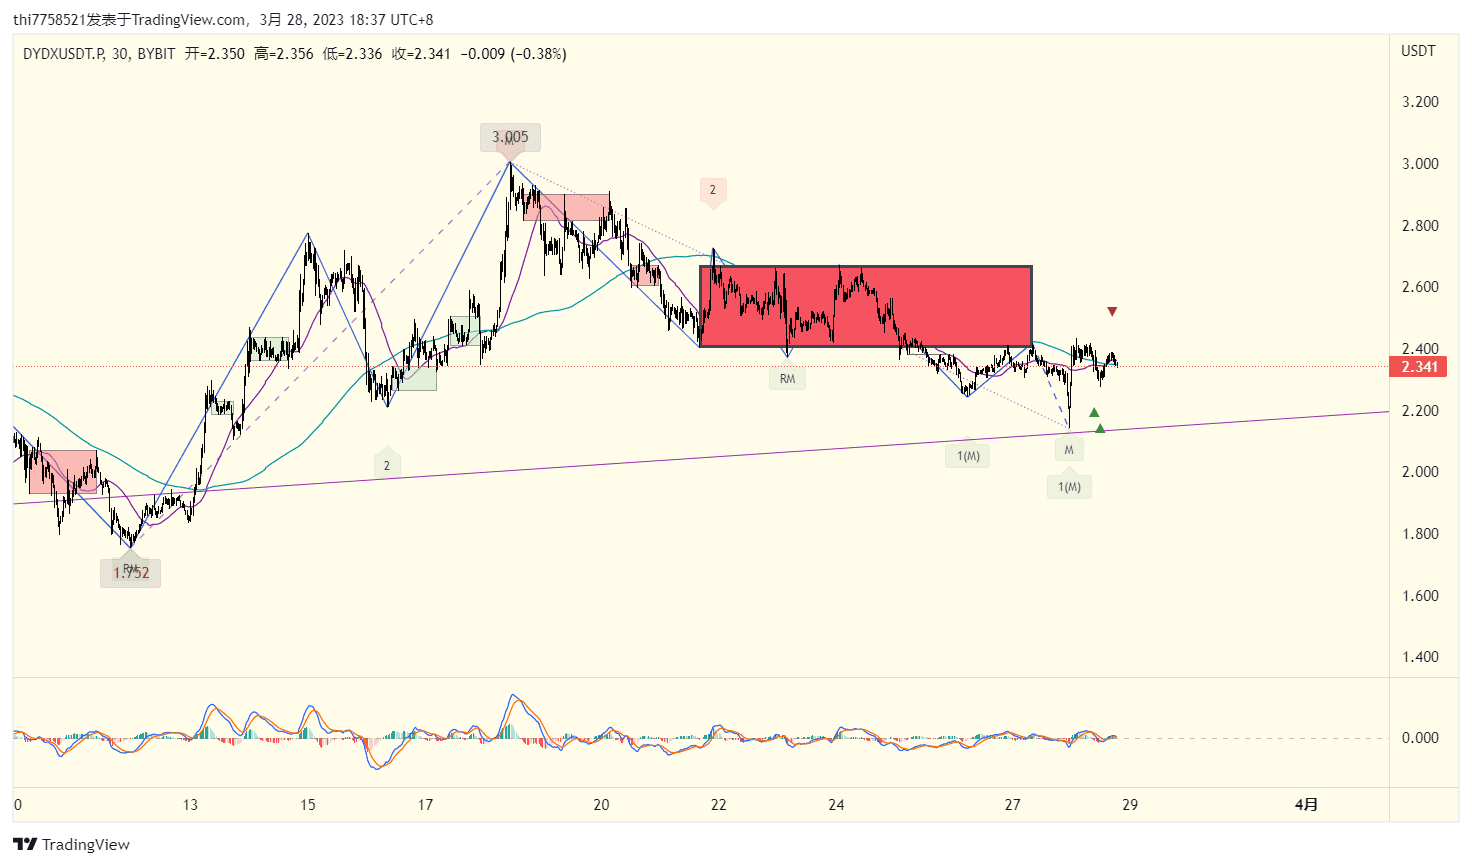Click the 2.000 price axis label
The image size is (1472, 866).
[x=1420, y=472]
